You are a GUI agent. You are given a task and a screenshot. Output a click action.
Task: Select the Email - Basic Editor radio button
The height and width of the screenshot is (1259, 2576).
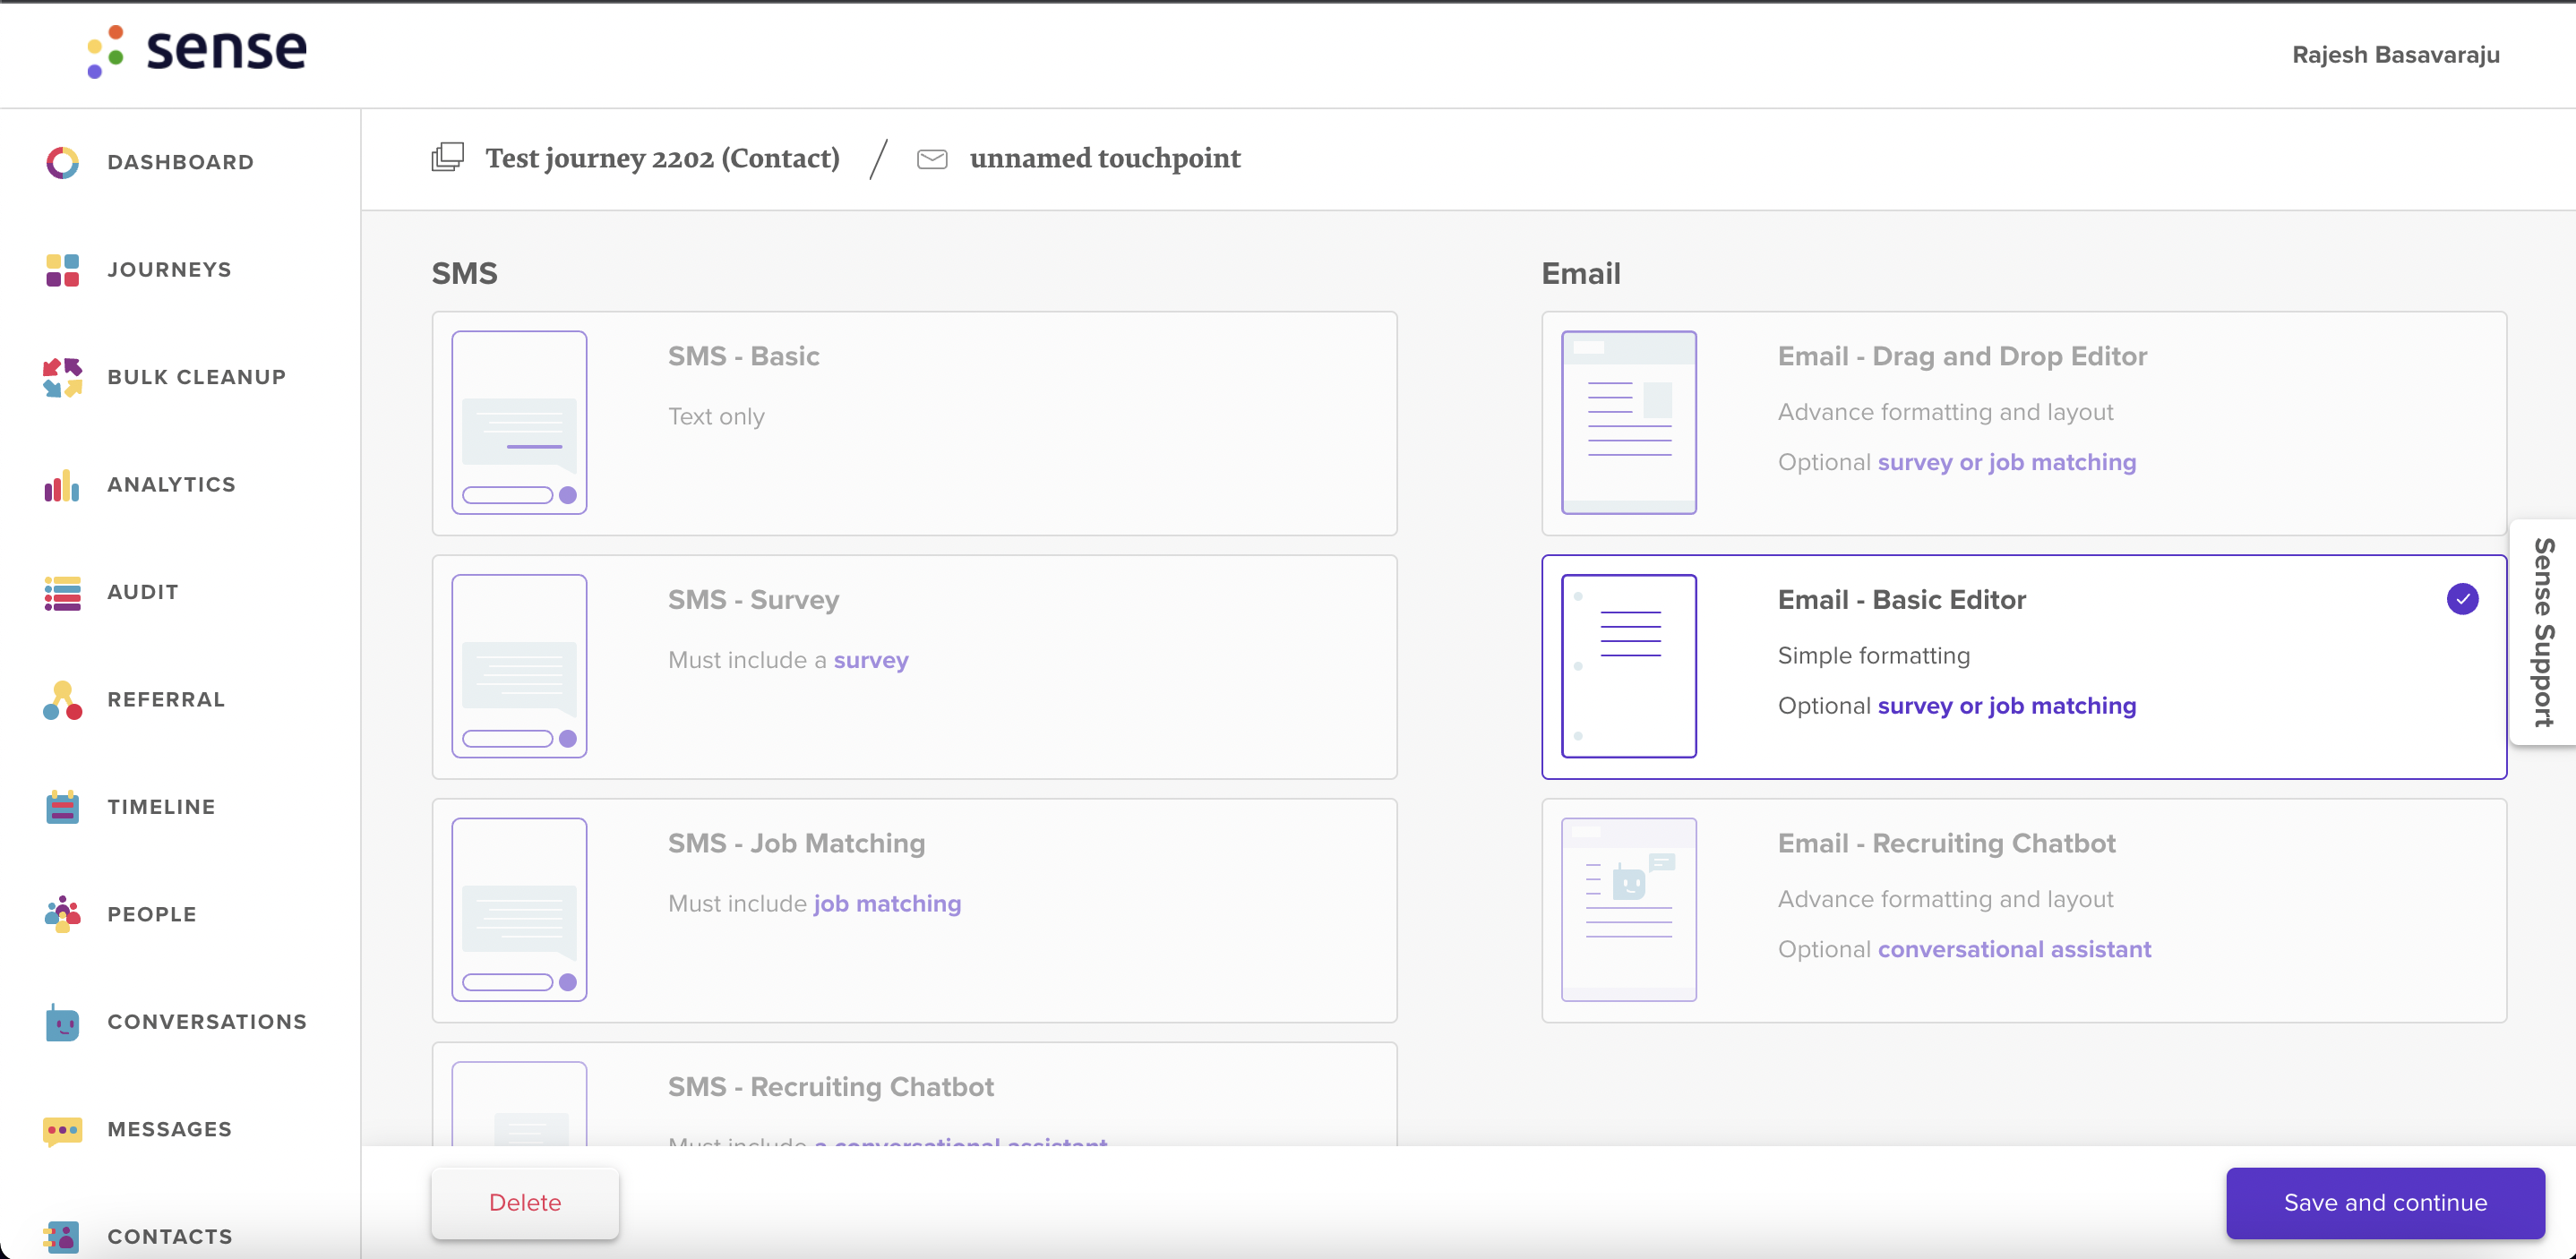point(2462,599)
